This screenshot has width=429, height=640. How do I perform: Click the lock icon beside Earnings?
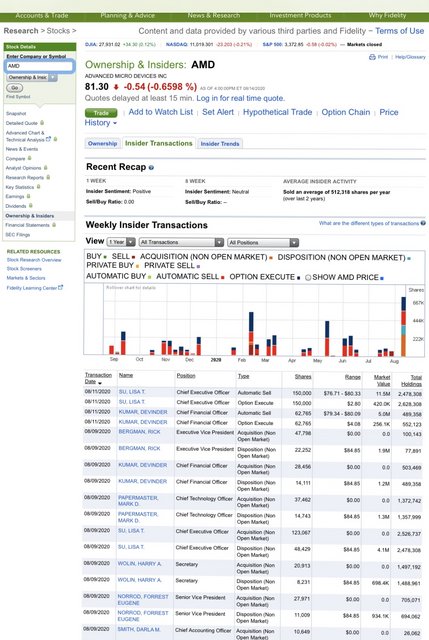pos(28,196)
